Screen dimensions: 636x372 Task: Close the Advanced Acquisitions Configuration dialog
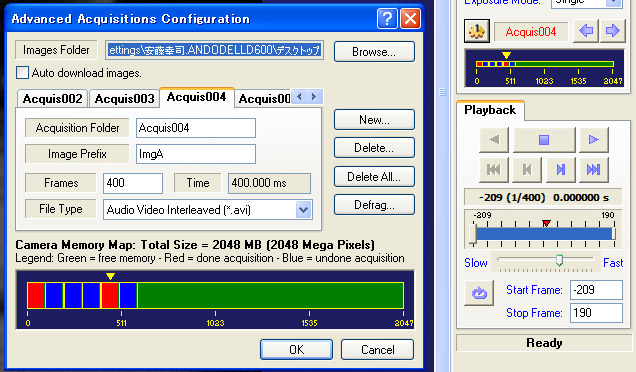point(410,19)
